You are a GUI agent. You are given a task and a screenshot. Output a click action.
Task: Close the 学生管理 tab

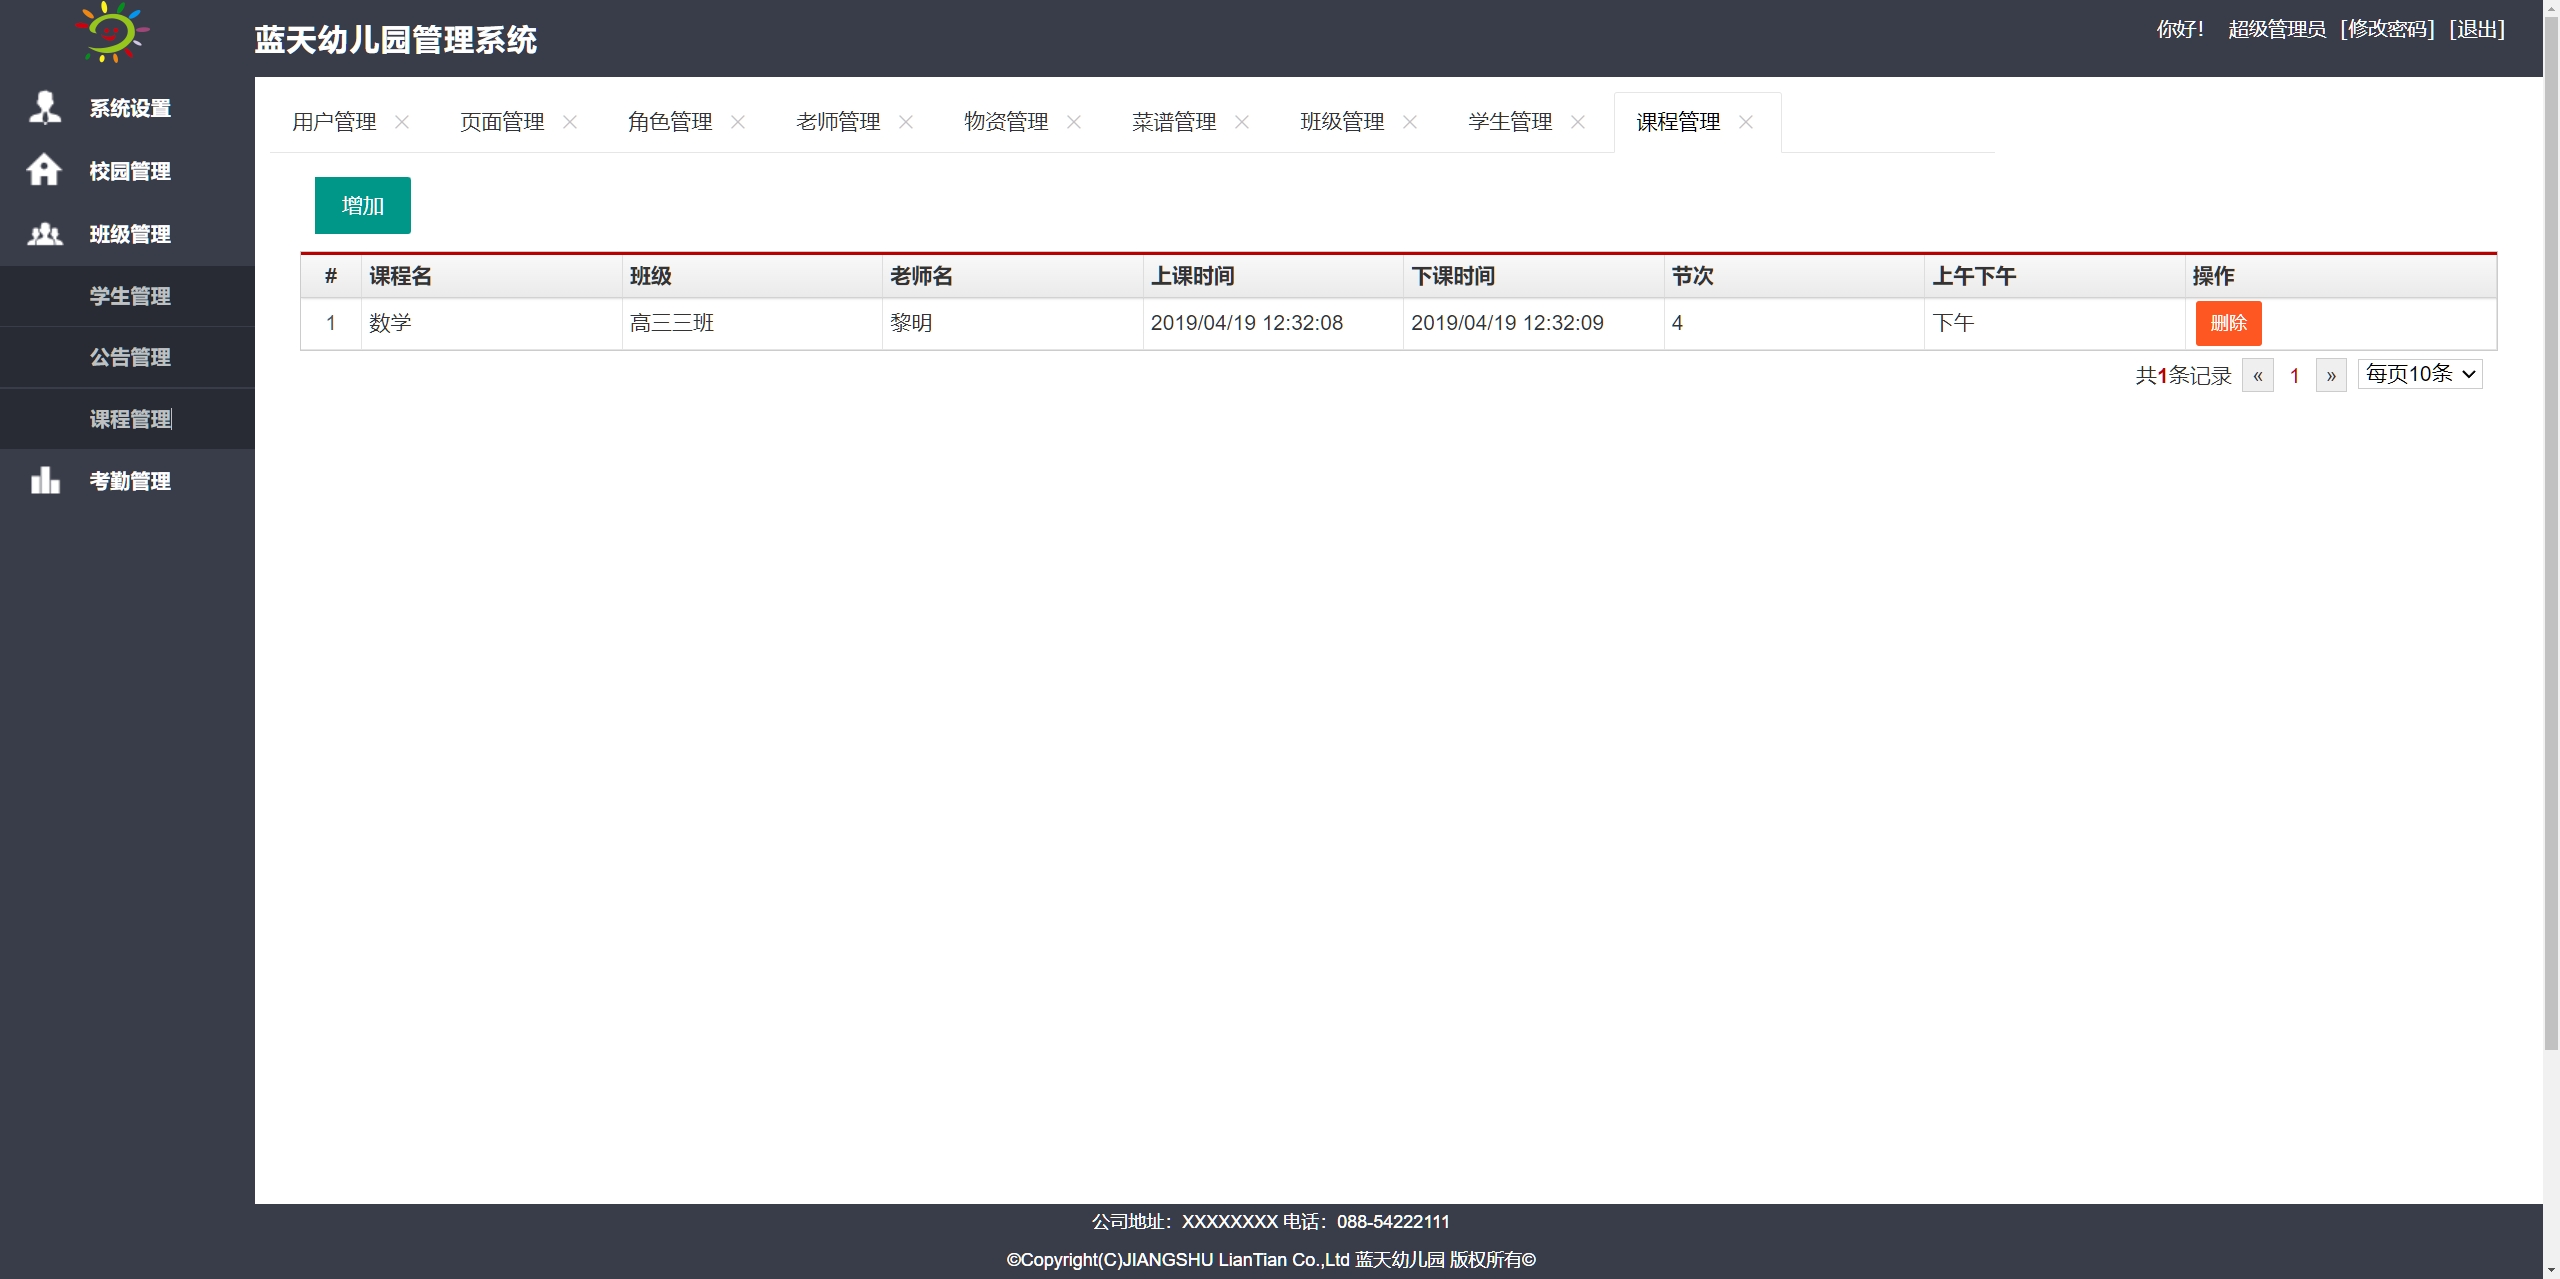(1578, 122)
